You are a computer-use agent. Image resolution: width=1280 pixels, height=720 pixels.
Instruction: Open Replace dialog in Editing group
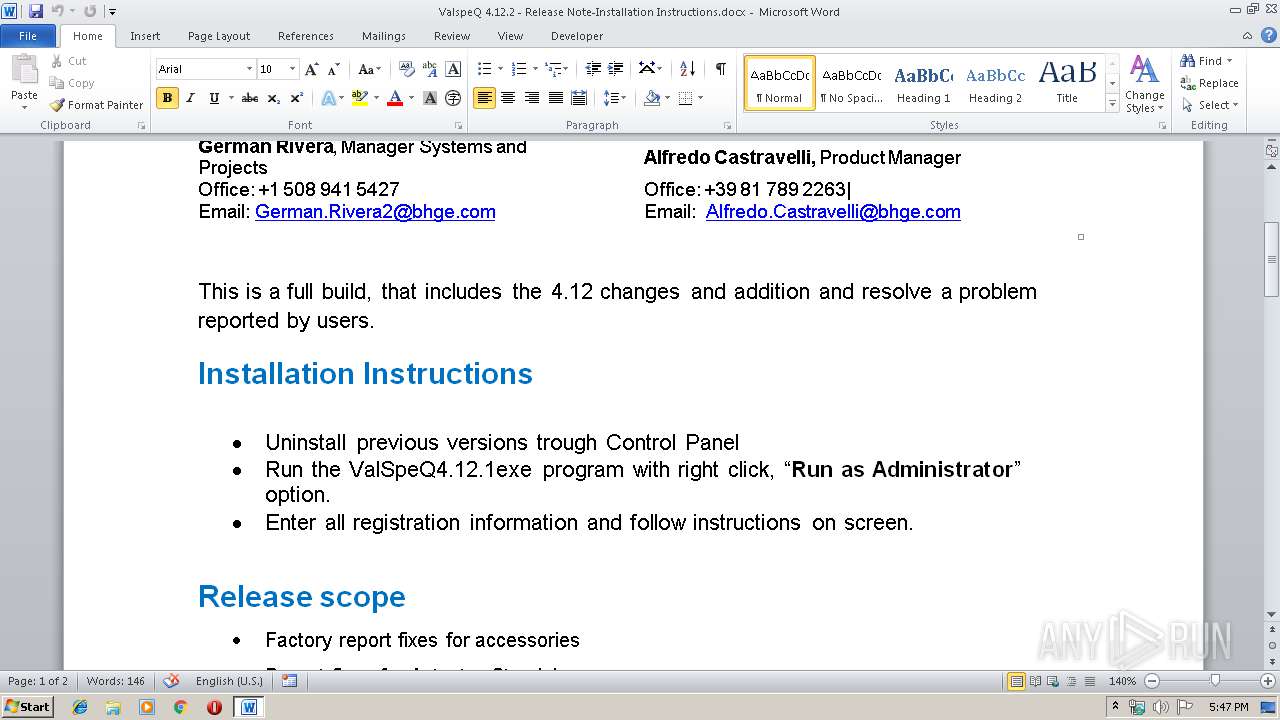1209,83
